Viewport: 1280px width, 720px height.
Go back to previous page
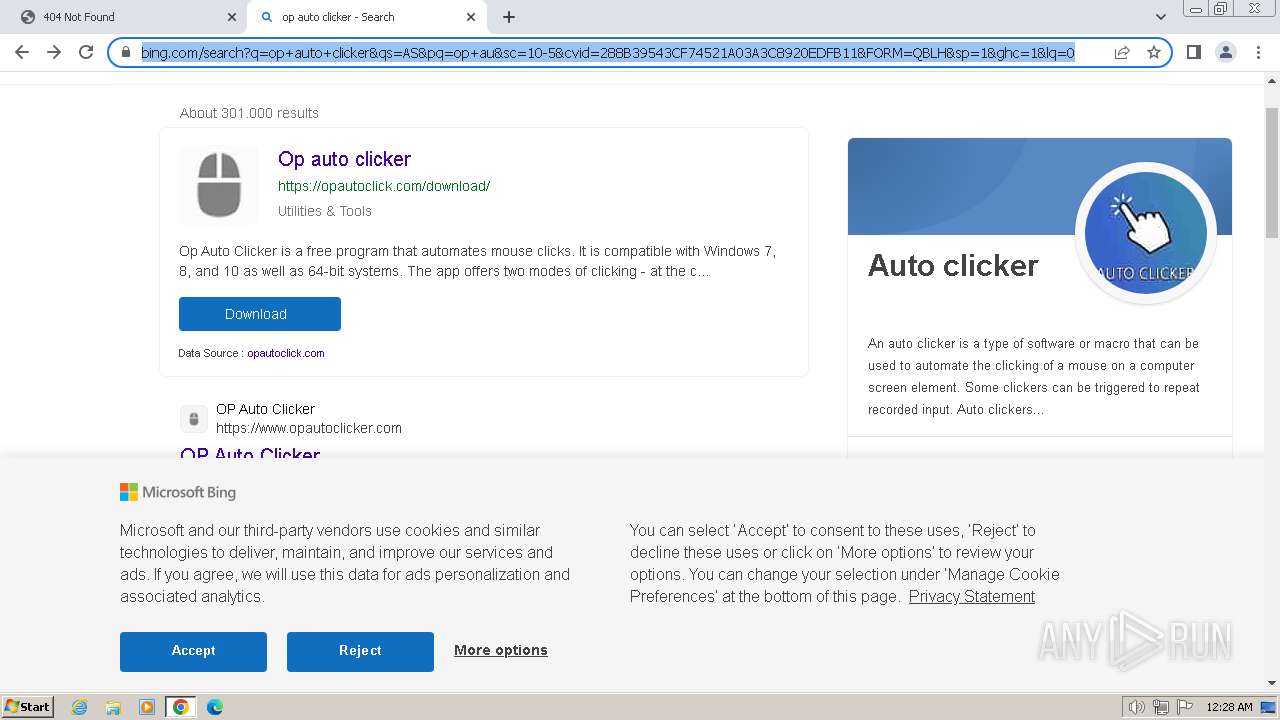pos(22,52)
